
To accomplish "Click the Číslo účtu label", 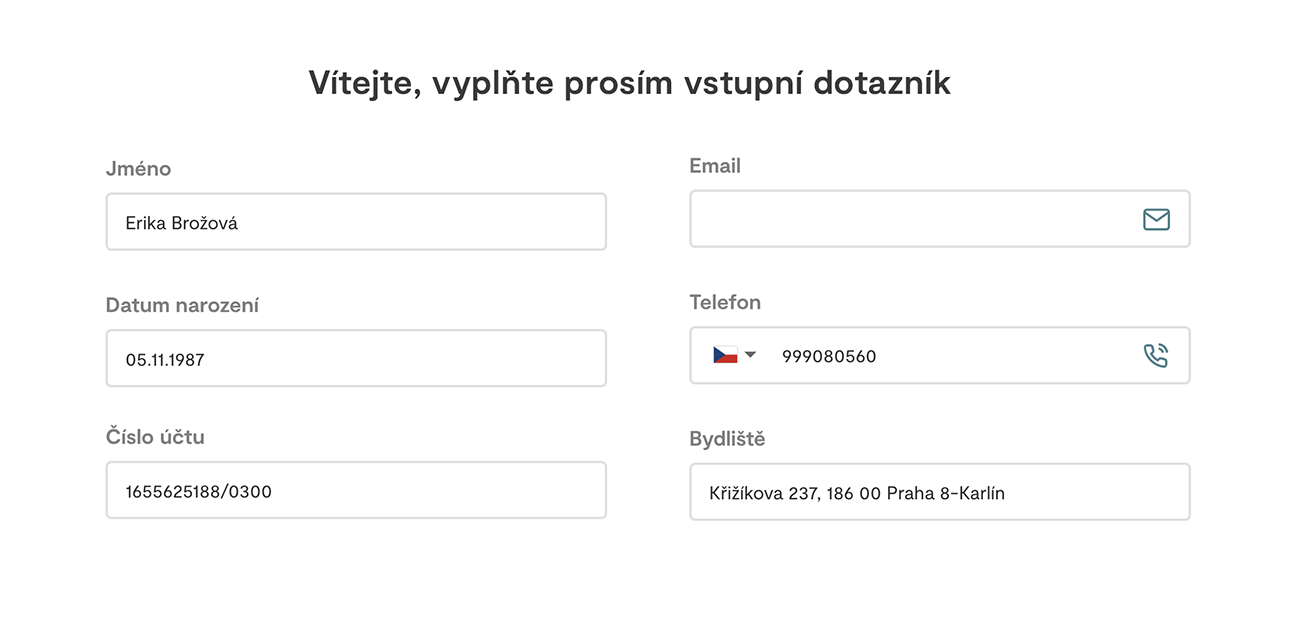I will (x=155, y=437).
